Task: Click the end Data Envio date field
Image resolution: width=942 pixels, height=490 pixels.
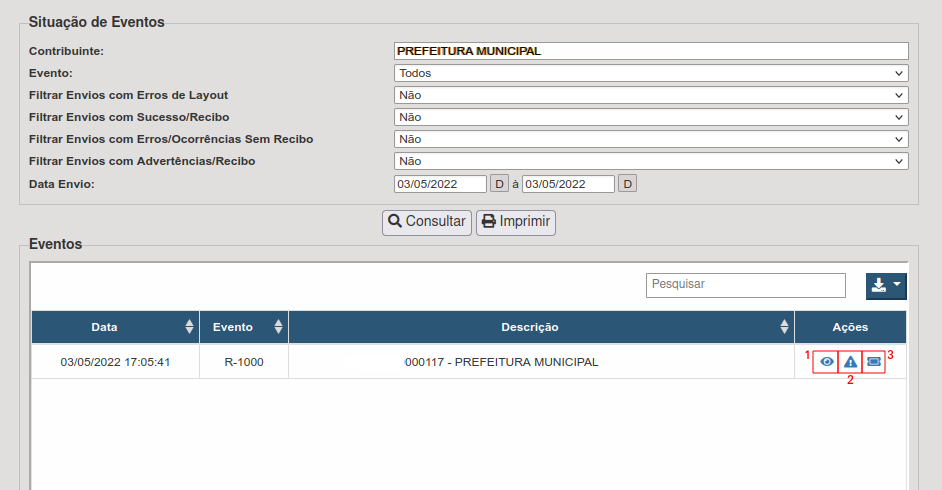Action: [568, 184]
